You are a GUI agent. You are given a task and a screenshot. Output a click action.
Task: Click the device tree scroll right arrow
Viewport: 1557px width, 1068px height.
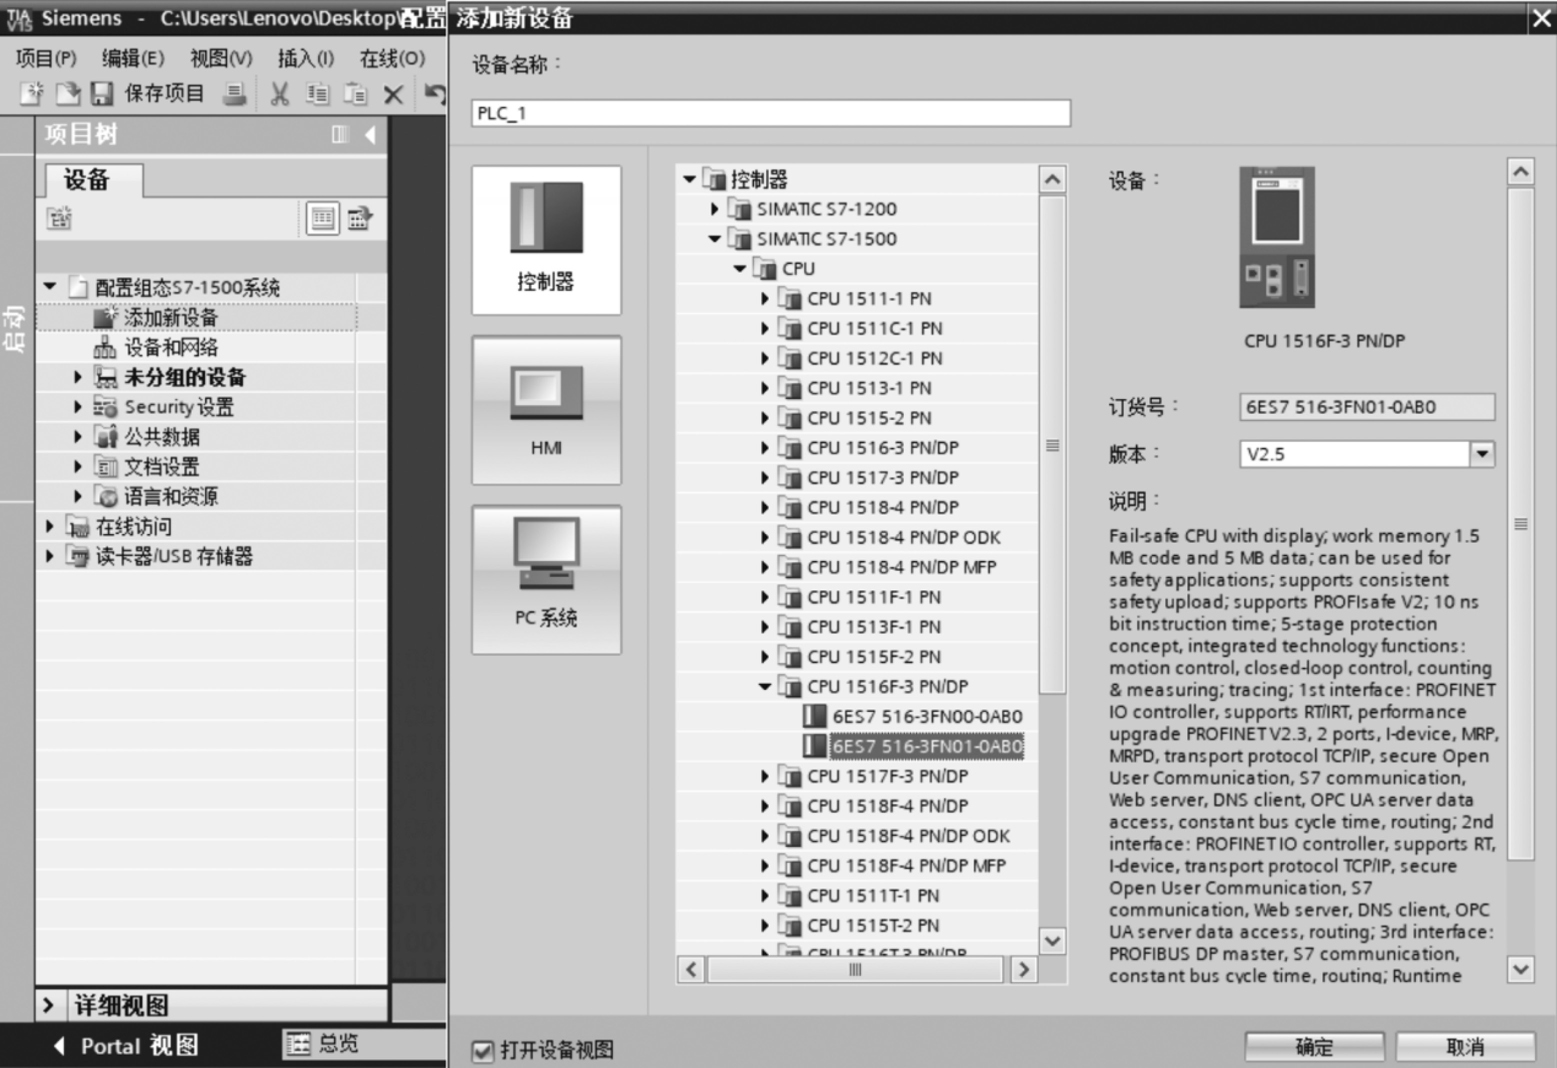click(x=1022, y=969)
